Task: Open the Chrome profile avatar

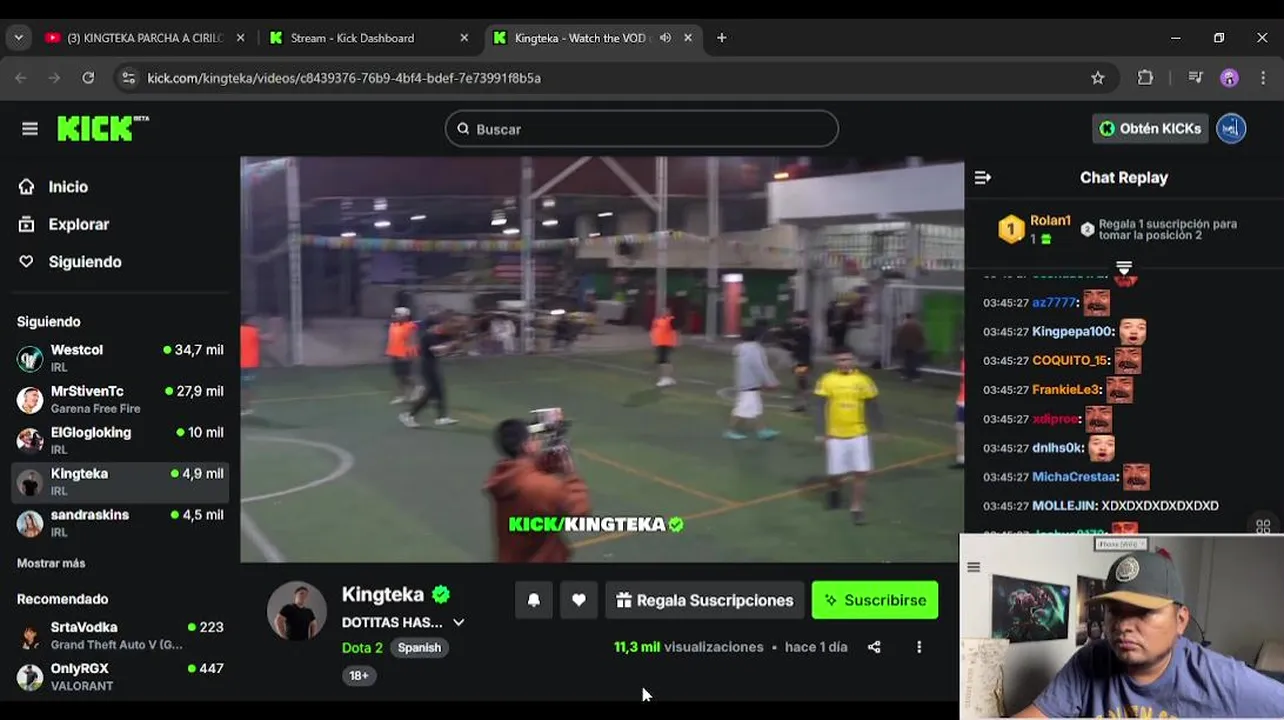Action: (1229, 78)
